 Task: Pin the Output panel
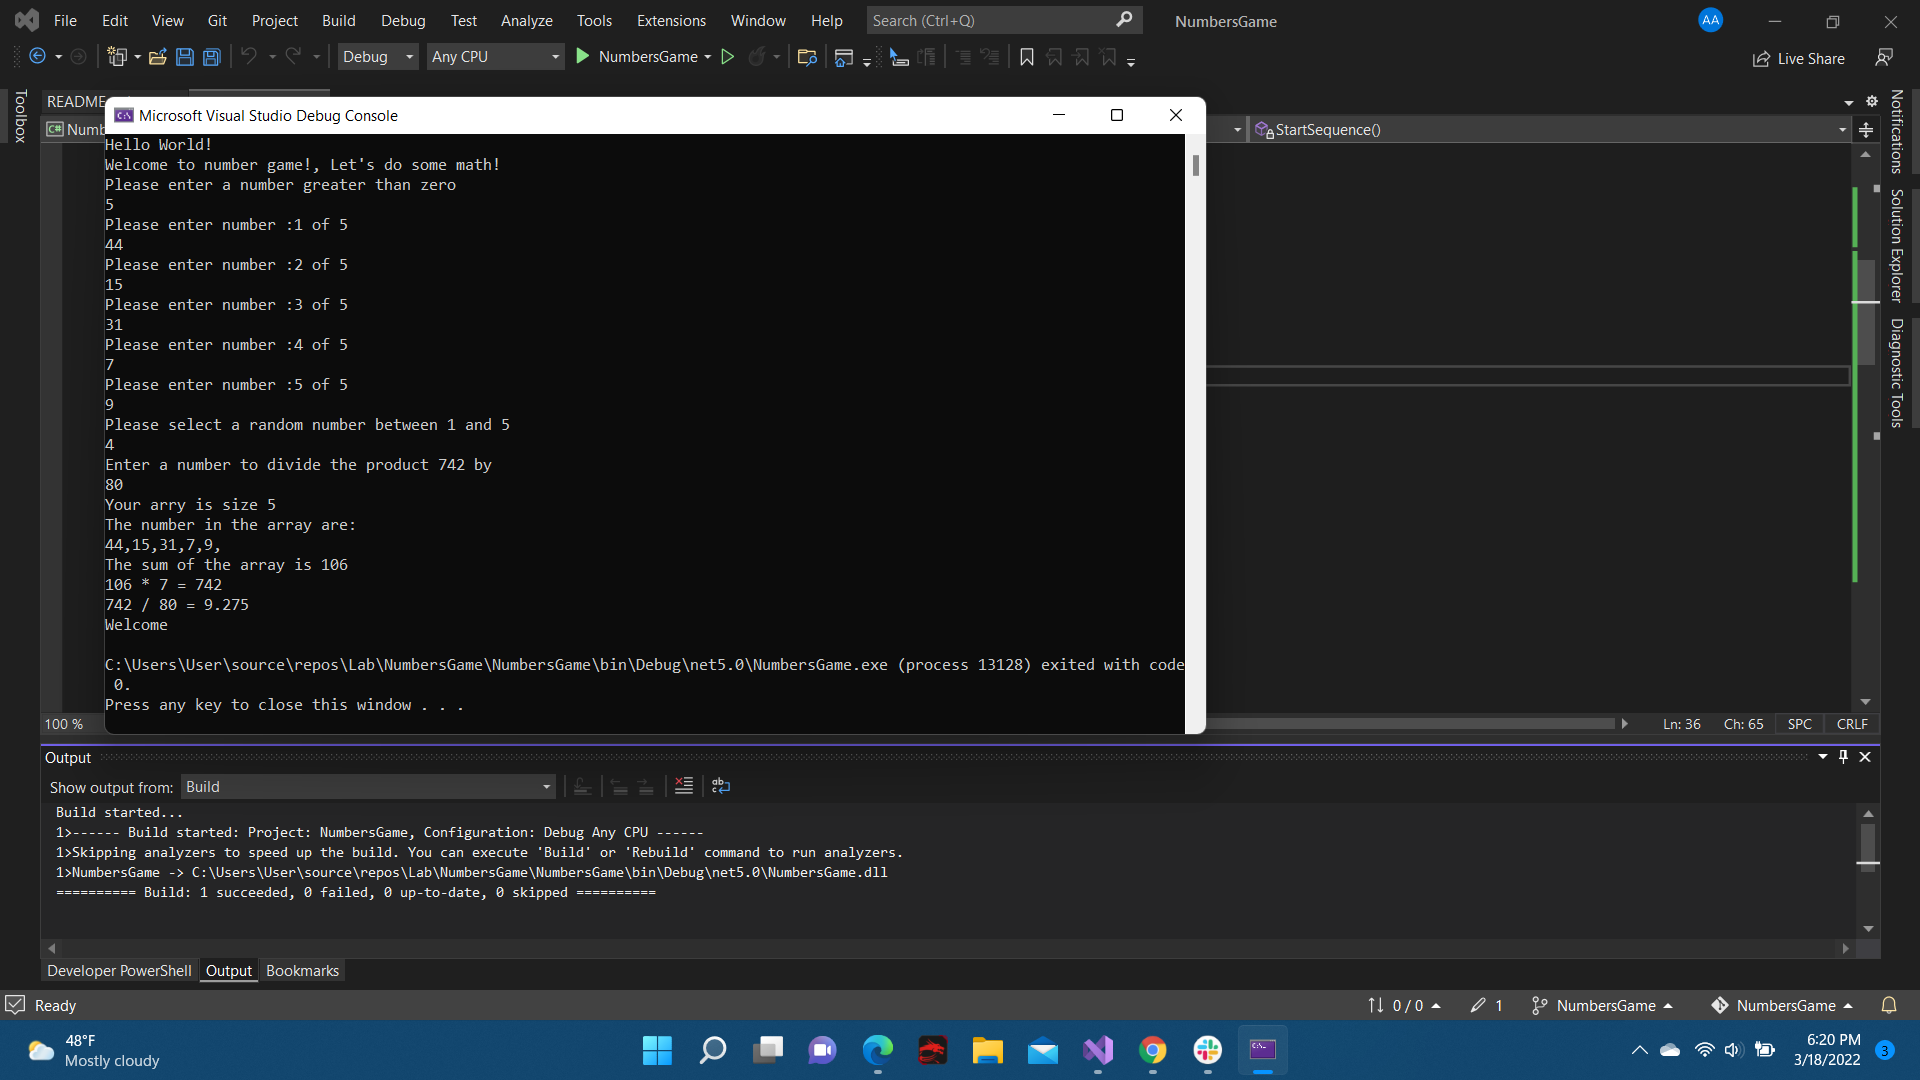[x=1842, y=757]
